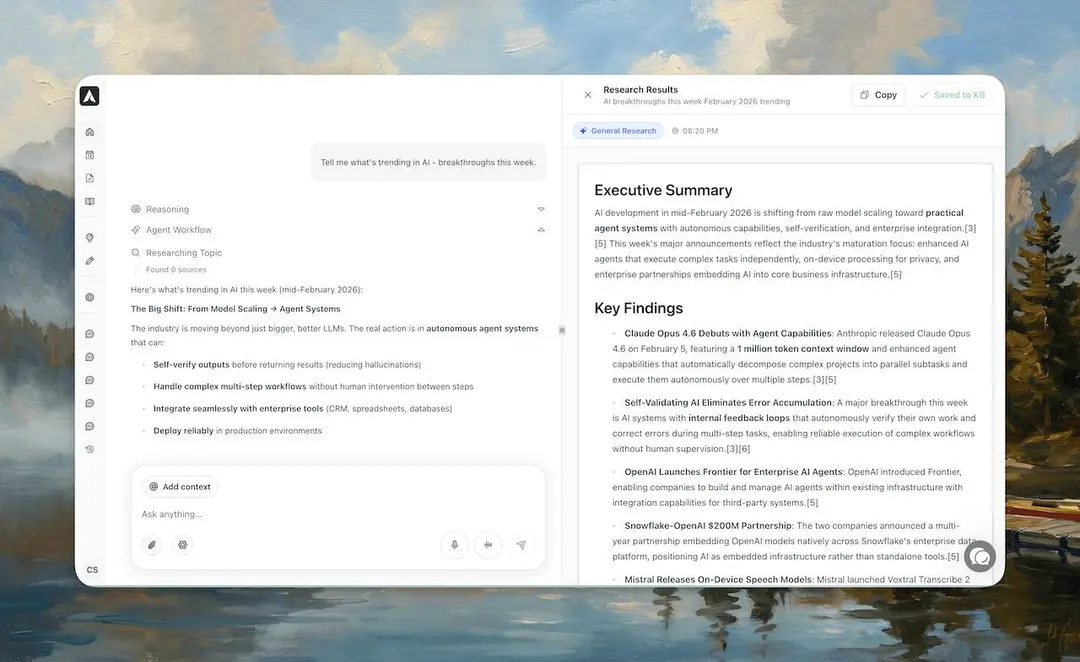Open the topmost chat bubble in sidebar
This screenshot has height=662, width=1080.
90,334
